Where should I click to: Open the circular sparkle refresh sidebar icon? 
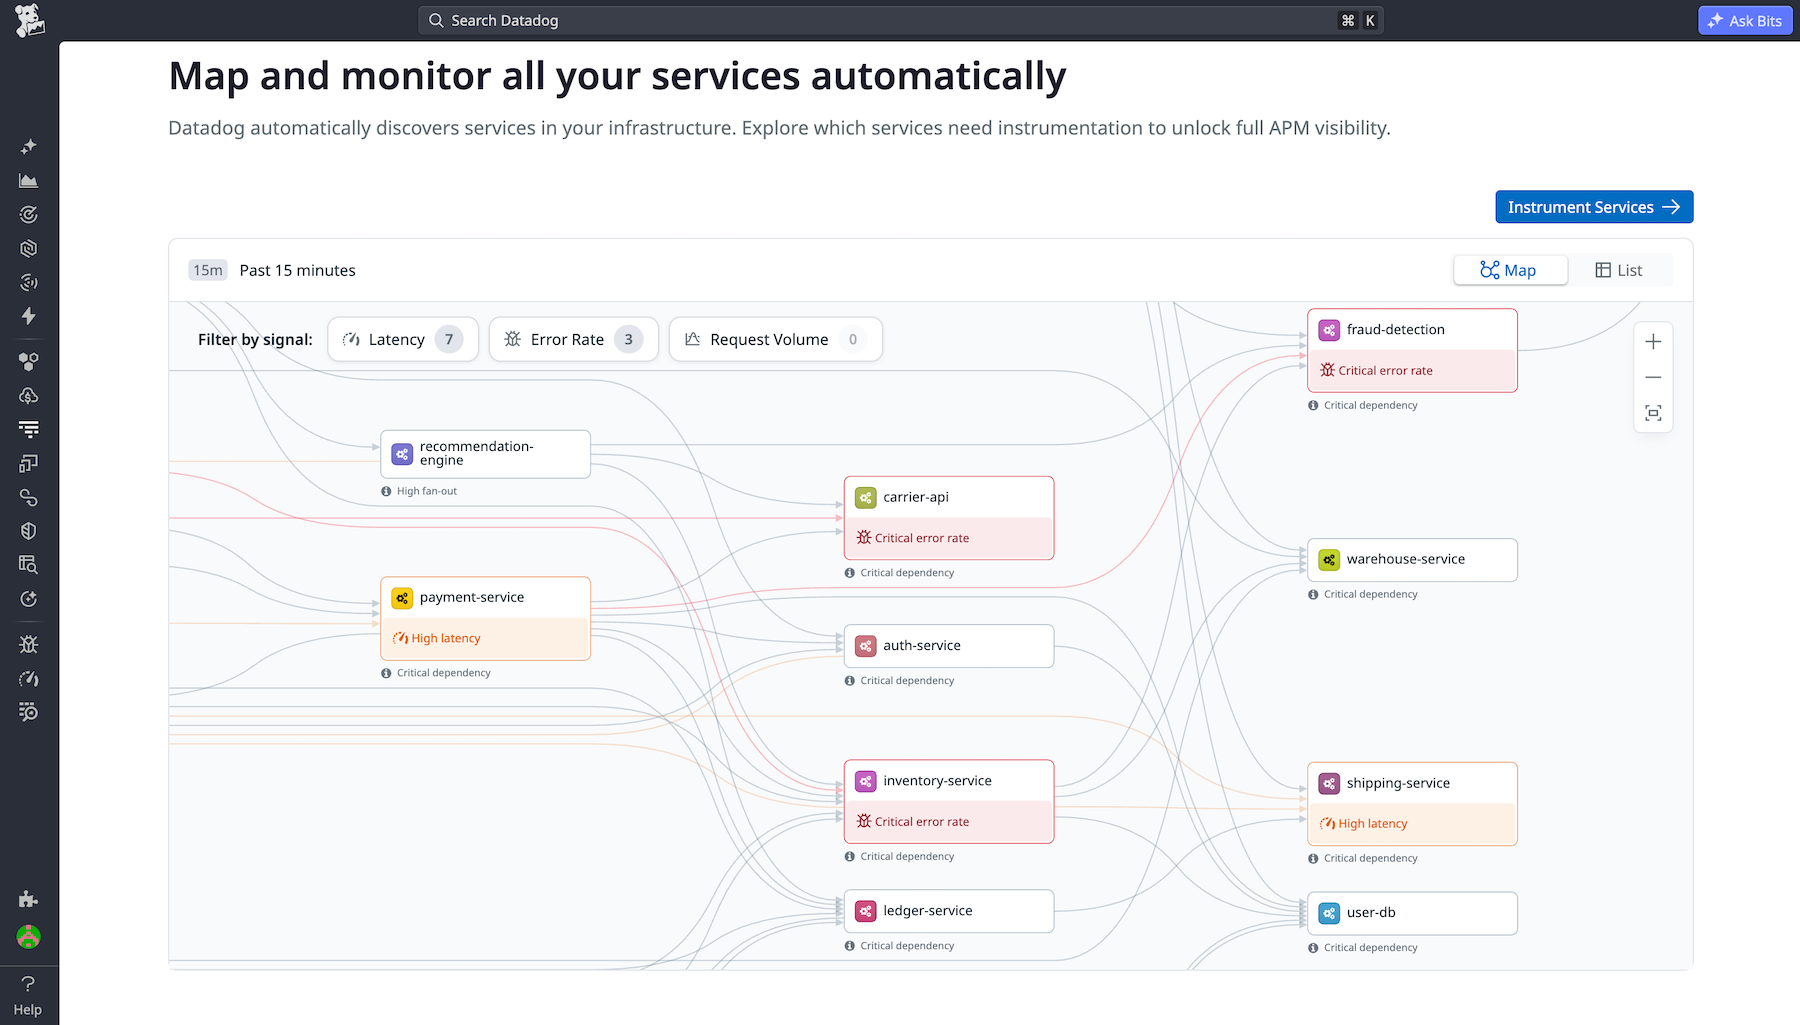click(29, 599)
